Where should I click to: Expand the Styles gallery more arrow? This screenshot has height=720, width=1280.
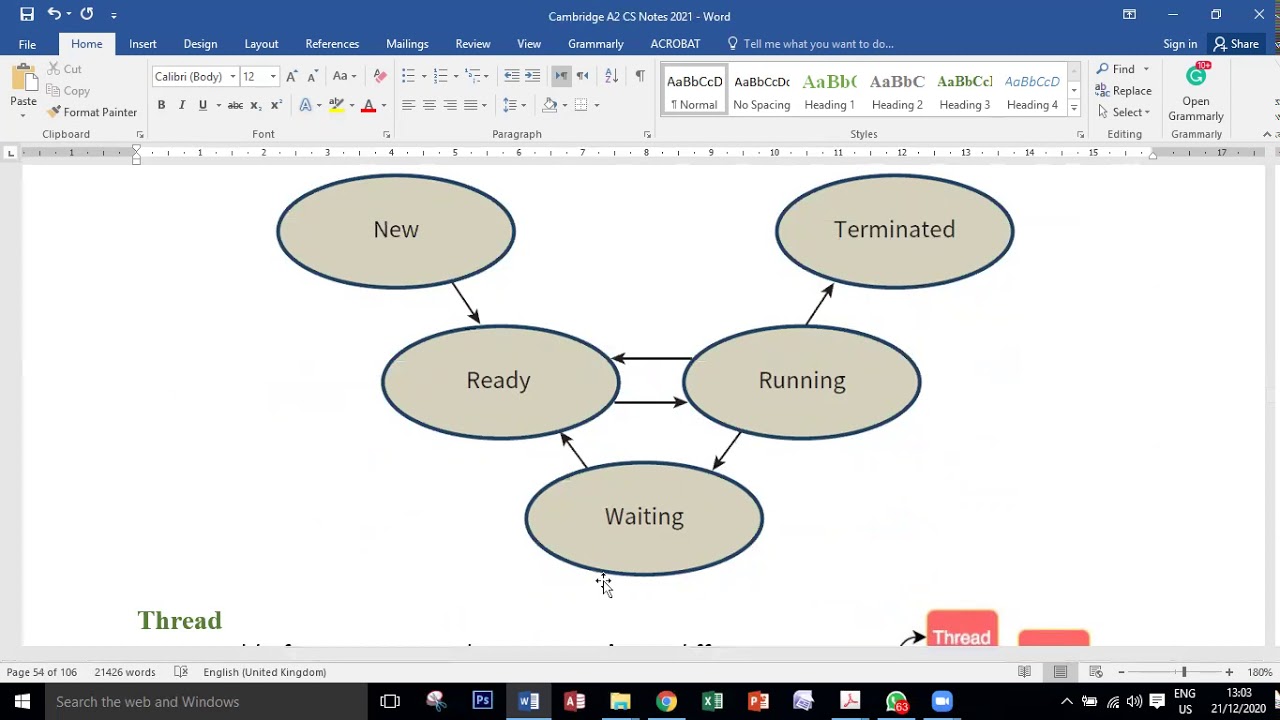point(1074,108)
